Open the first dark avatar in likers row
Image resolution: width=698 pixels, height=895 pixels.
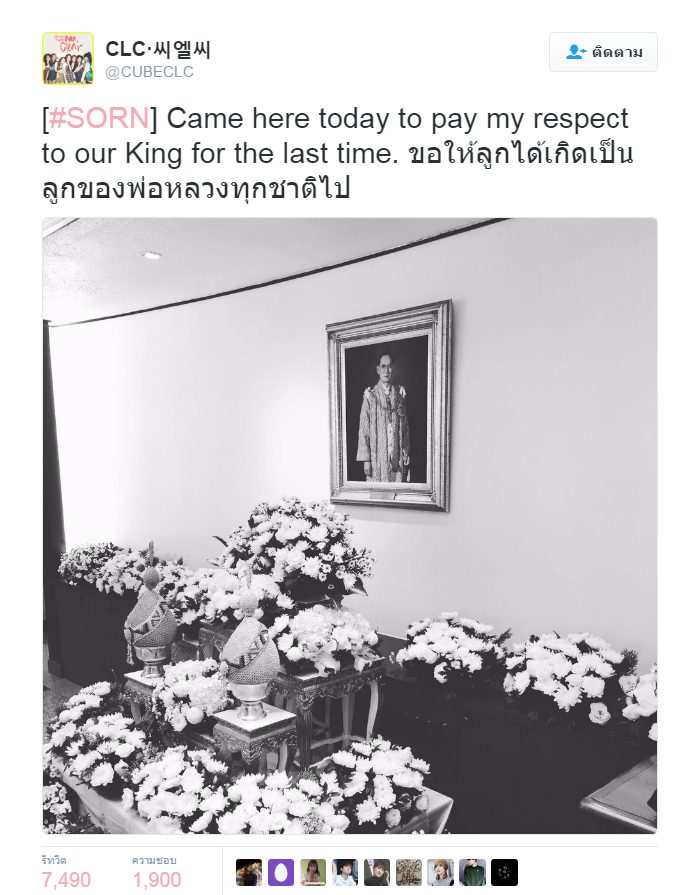click(249, 873)
